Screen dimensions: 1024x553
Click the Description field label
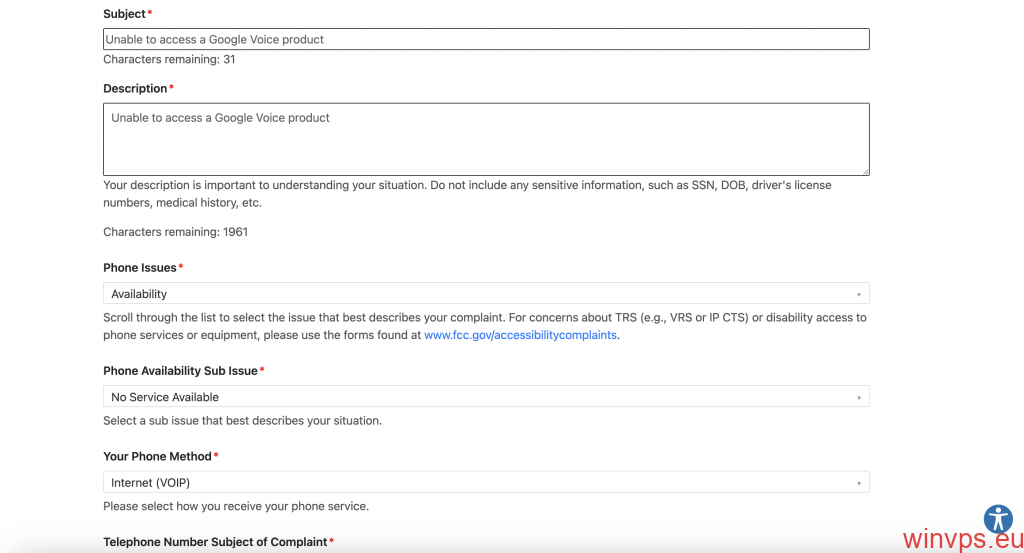pos(134,88)
